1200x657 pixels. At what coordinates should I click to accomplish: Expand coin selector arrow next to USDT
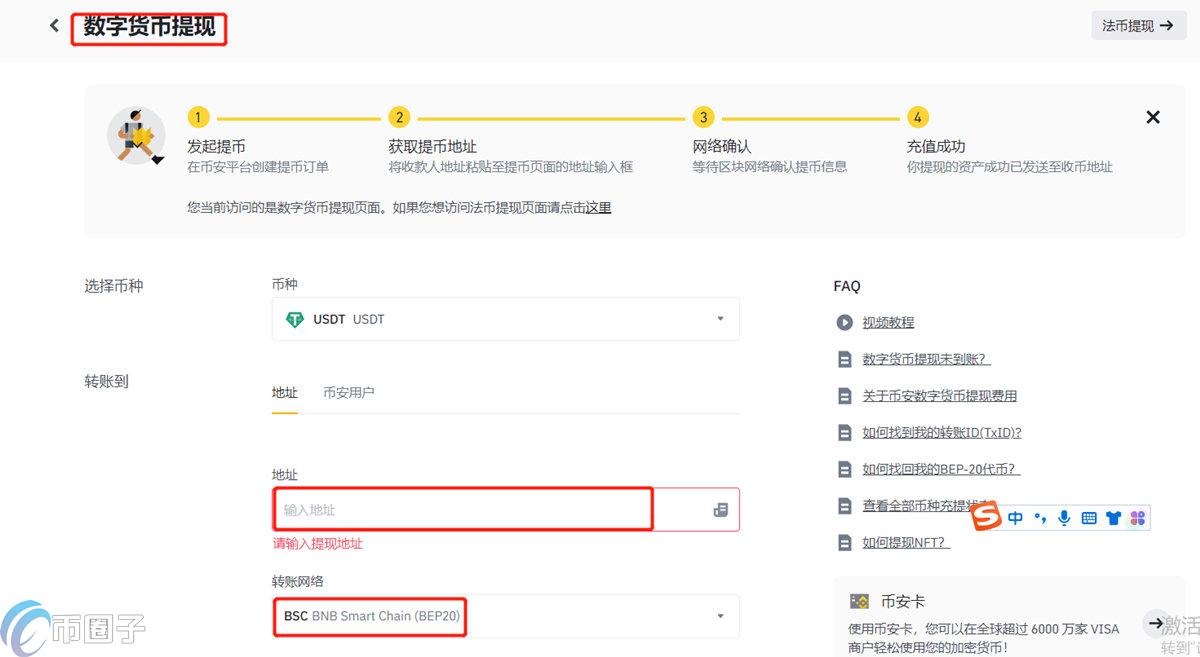[x=720, y=319]
